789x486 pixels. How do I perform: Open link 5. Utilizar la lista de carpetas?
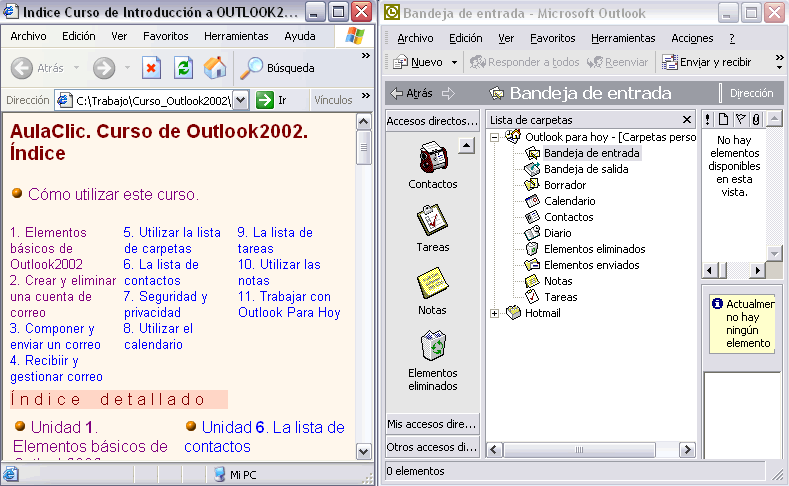pyautogui.click(x=172, y=240)
